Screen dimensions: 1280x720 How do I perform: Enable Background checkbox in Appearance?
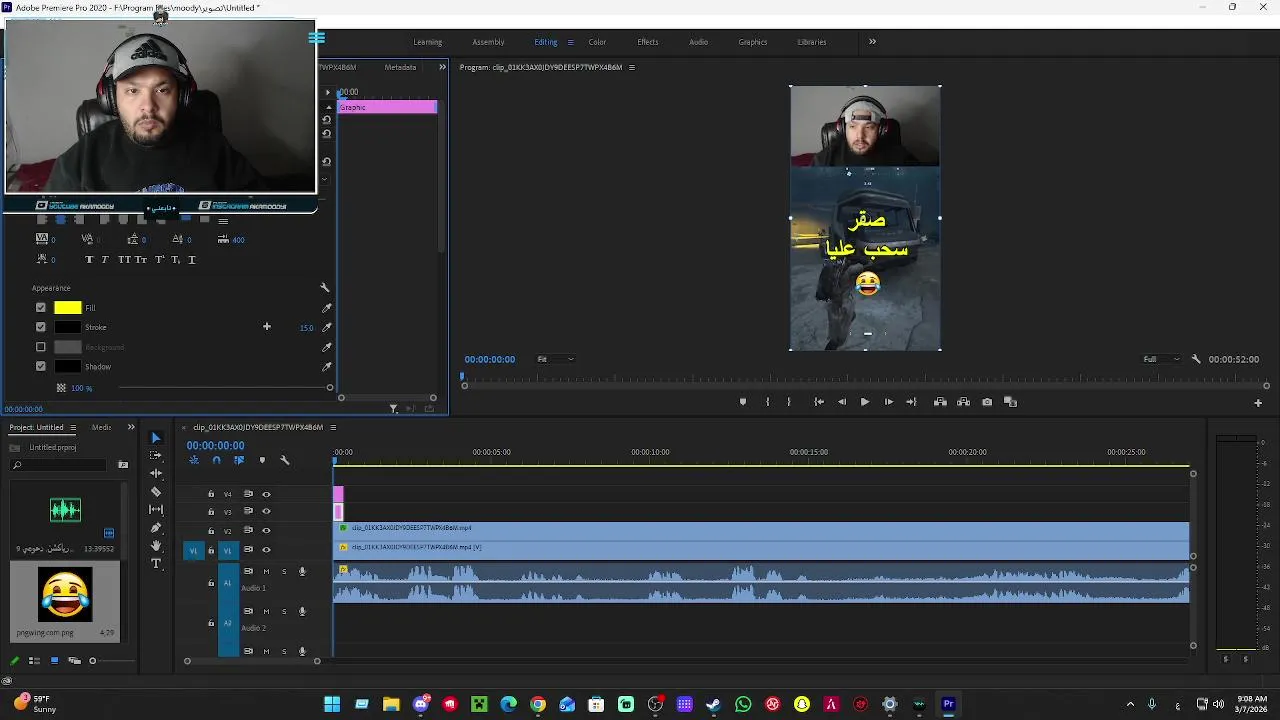tap(41, 347)
